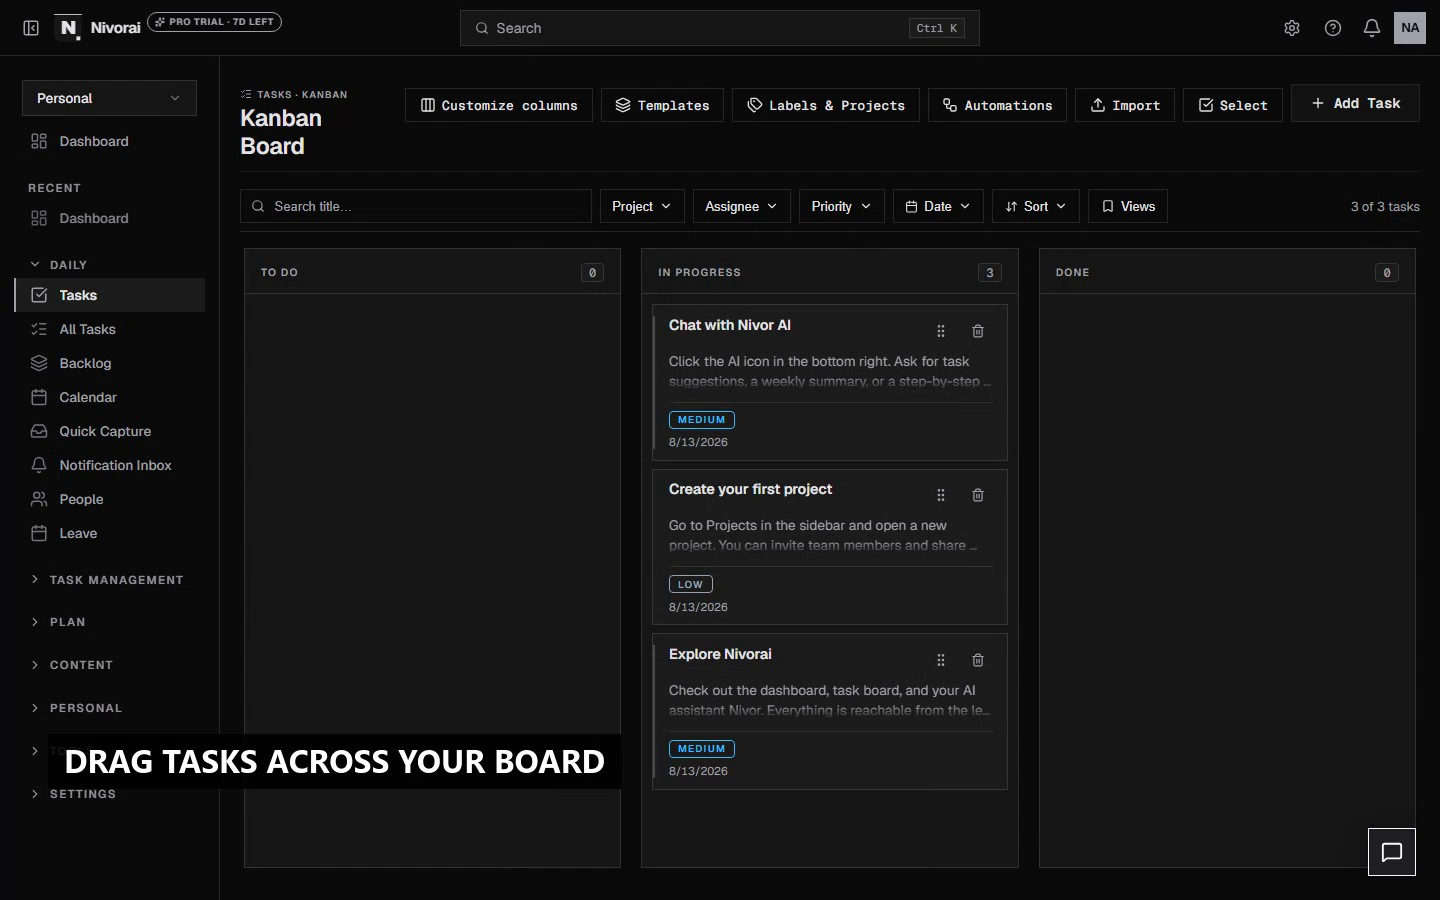The image size is (1440, 900).
Task: Click Add Task button
Action: (1355, 103)
